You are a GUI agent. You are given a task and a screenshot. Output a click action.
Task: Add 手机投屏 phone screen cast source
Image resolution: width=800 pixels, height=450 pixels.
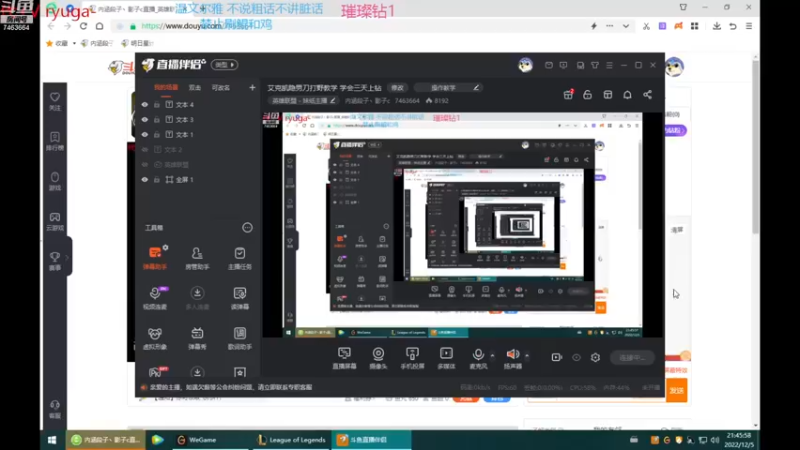[x=412, y=358]
